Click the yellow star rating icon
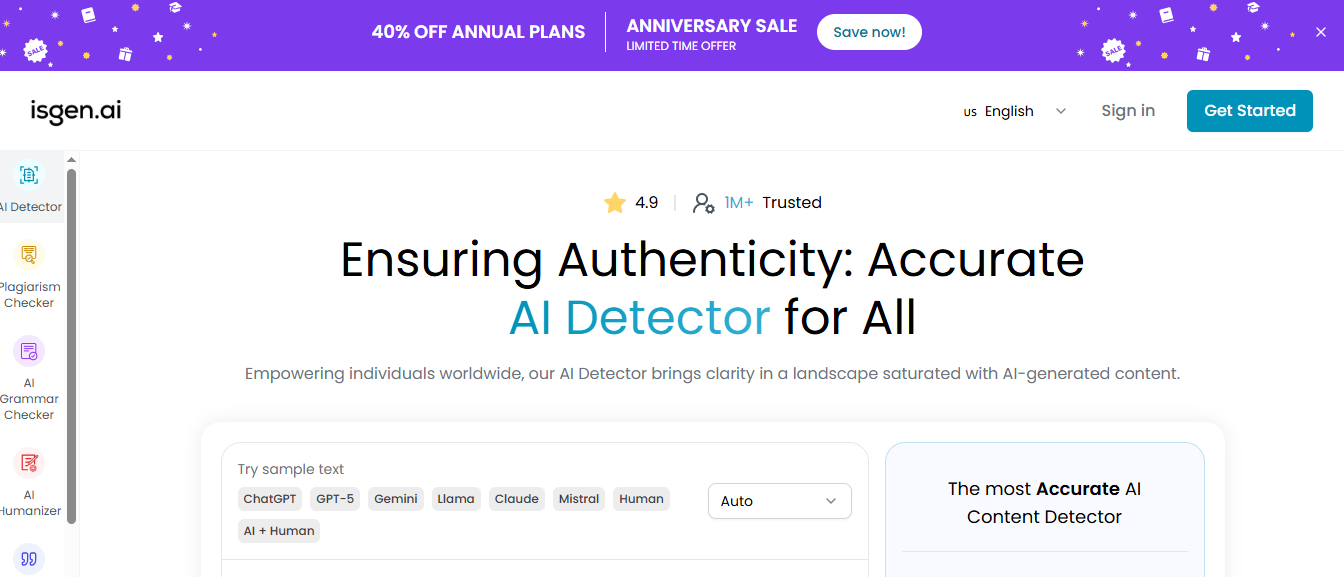Viewport: 1344px width, 577px height. 615,203
